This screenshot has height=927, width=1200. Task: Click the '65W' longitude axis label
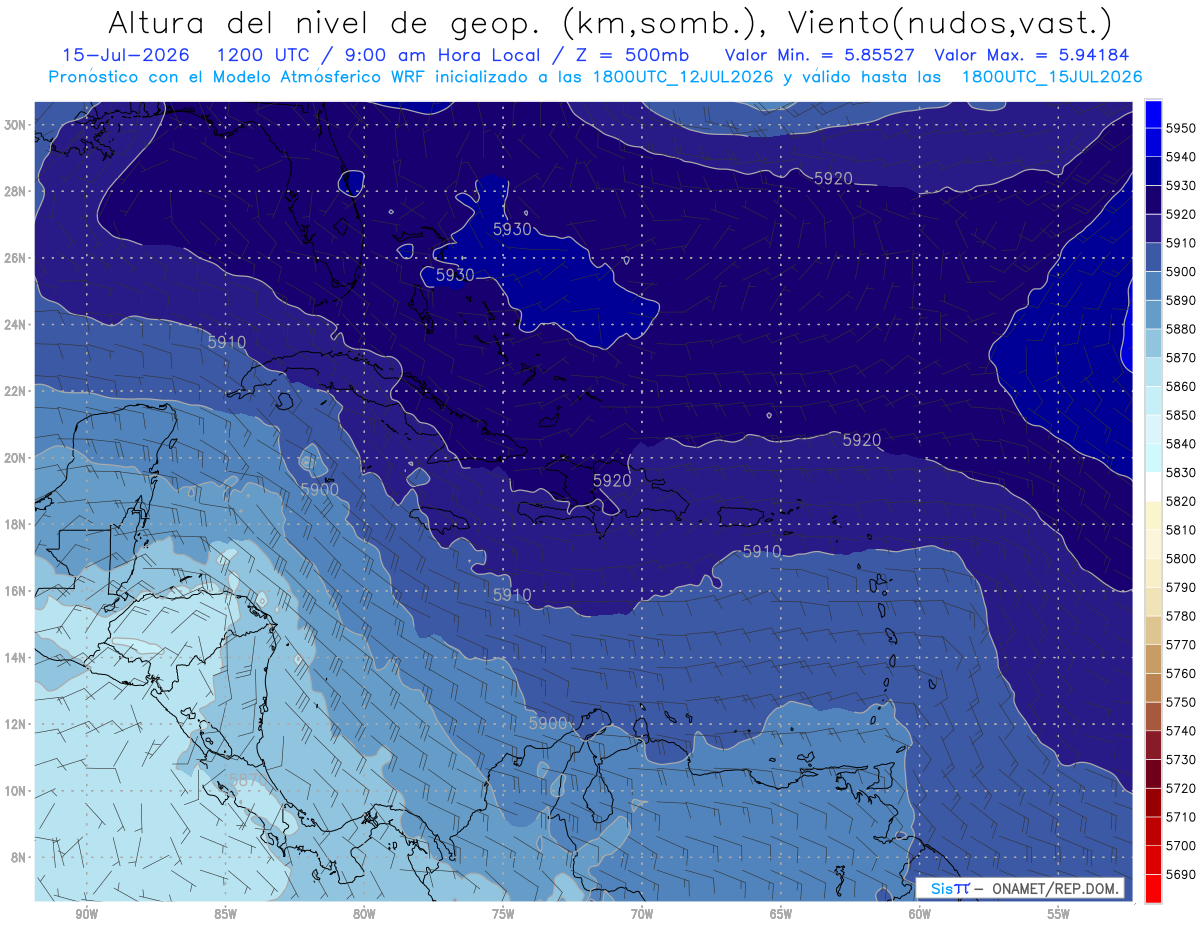(781, 915)
